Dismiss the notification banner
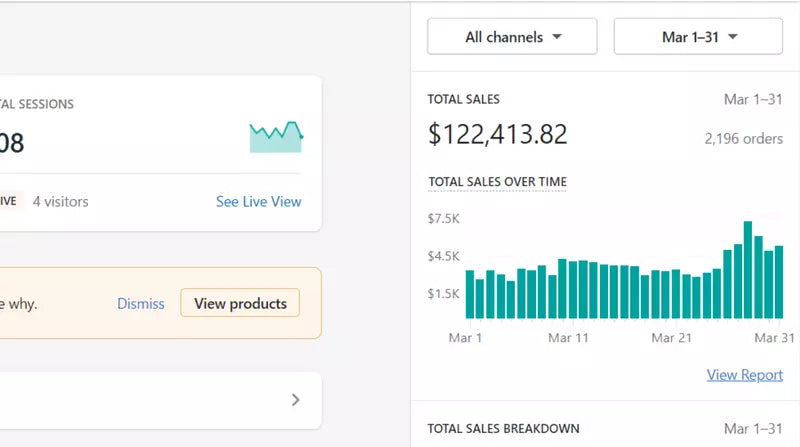This screenshot has height=447, width=800. point(140,303)
